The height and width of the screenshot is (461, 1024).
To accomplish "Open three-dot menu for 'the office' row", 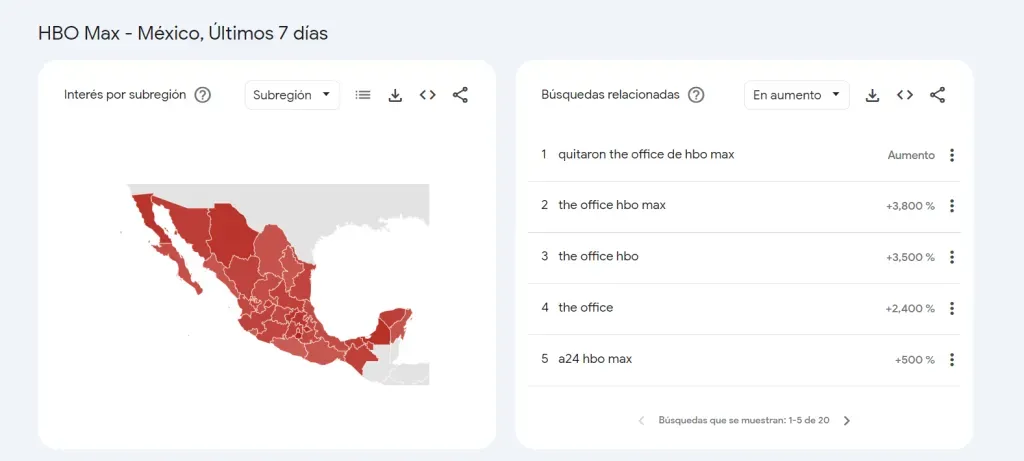I will coord(952,308).
